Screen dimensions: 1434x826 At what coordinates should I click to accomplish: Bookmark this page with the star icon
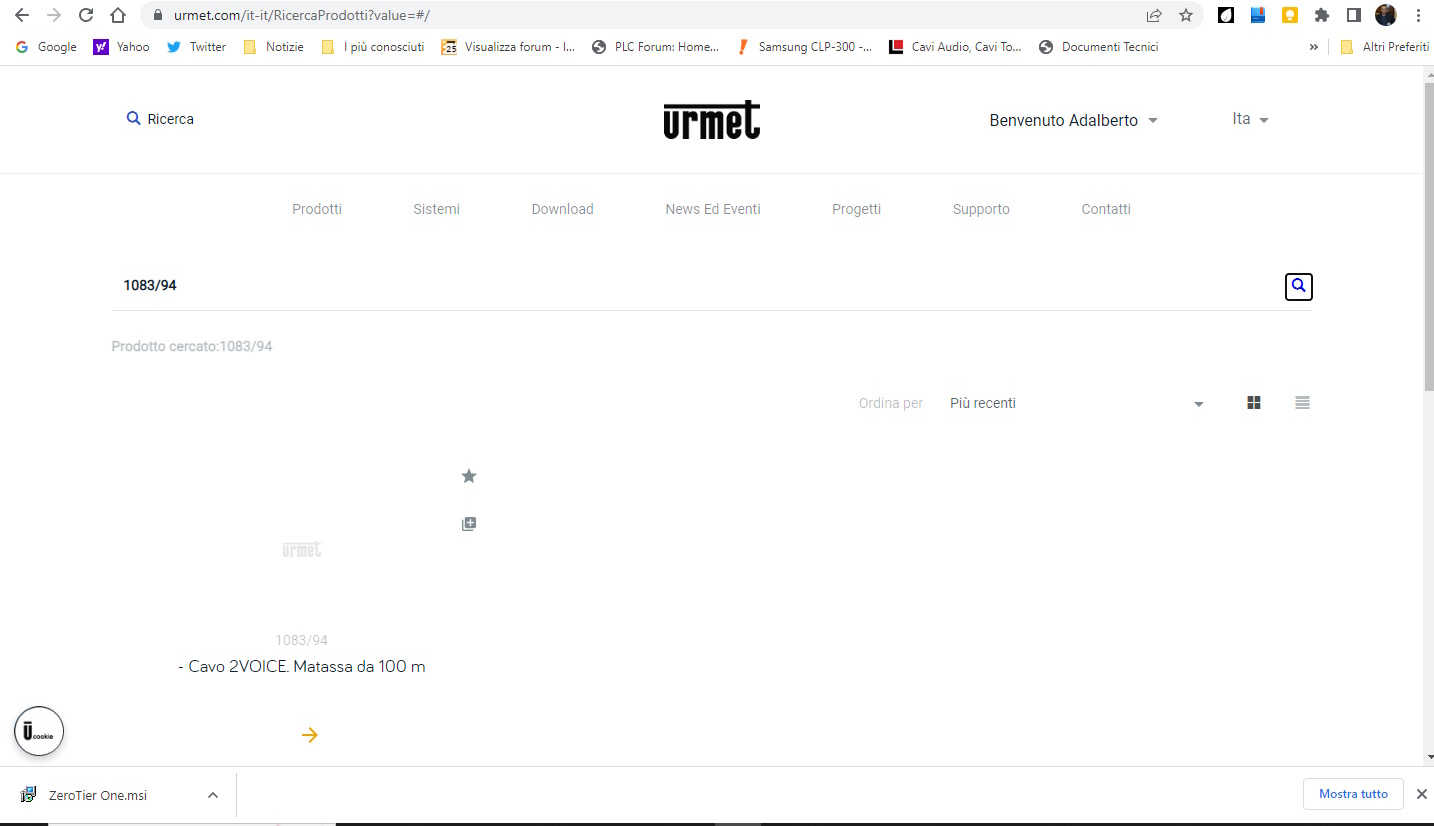(1186, 15)
